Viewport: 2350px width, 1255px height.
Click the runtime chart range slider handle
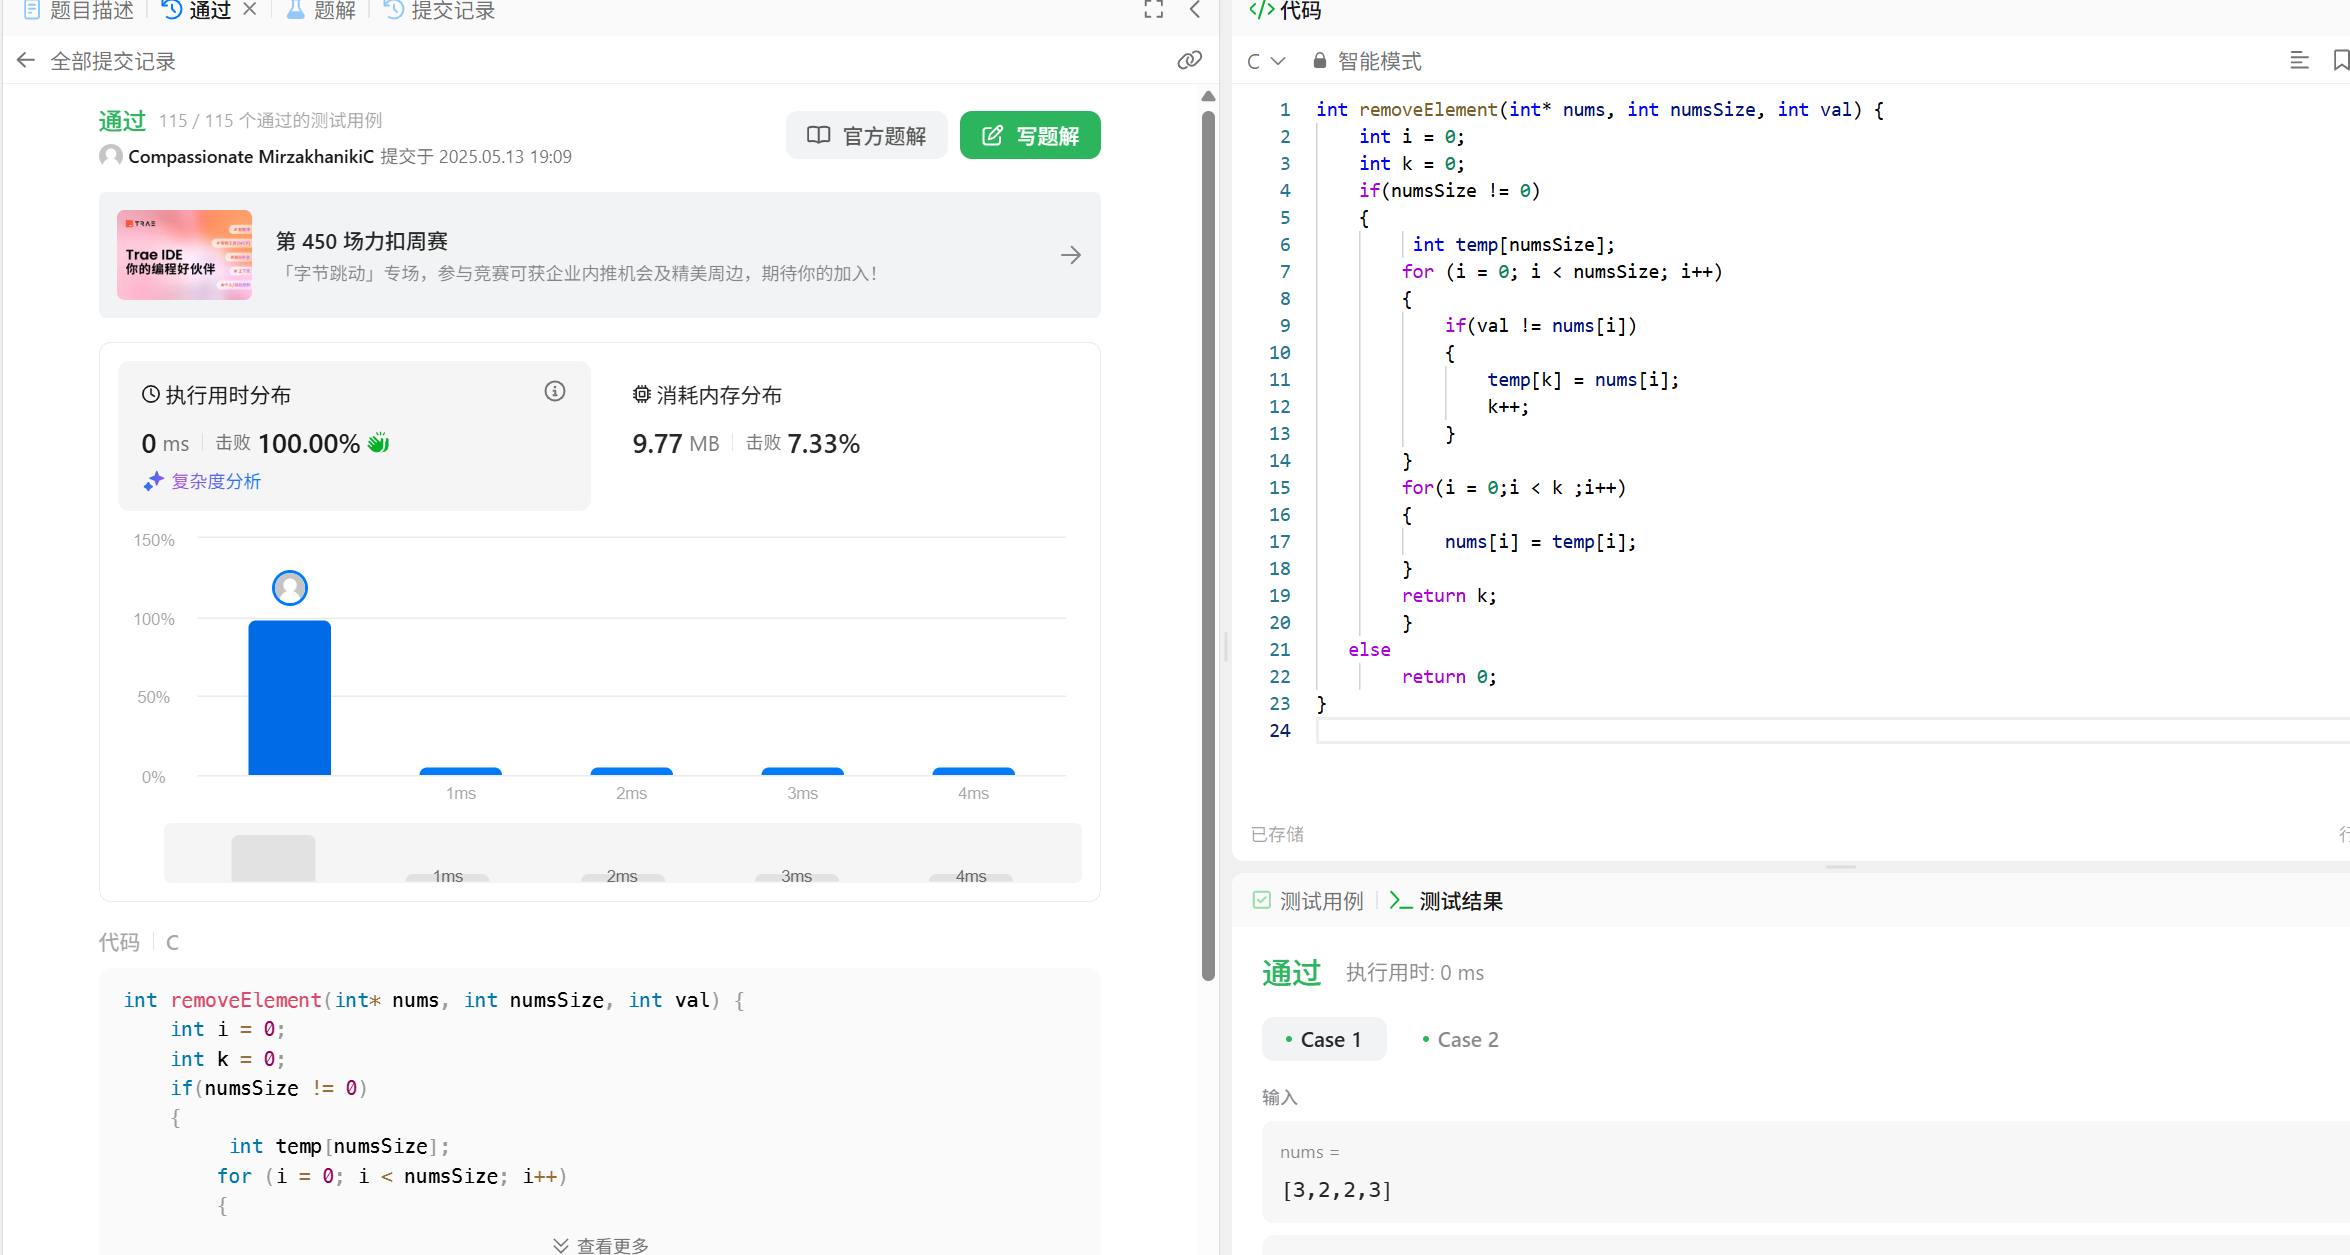point(273,858)
